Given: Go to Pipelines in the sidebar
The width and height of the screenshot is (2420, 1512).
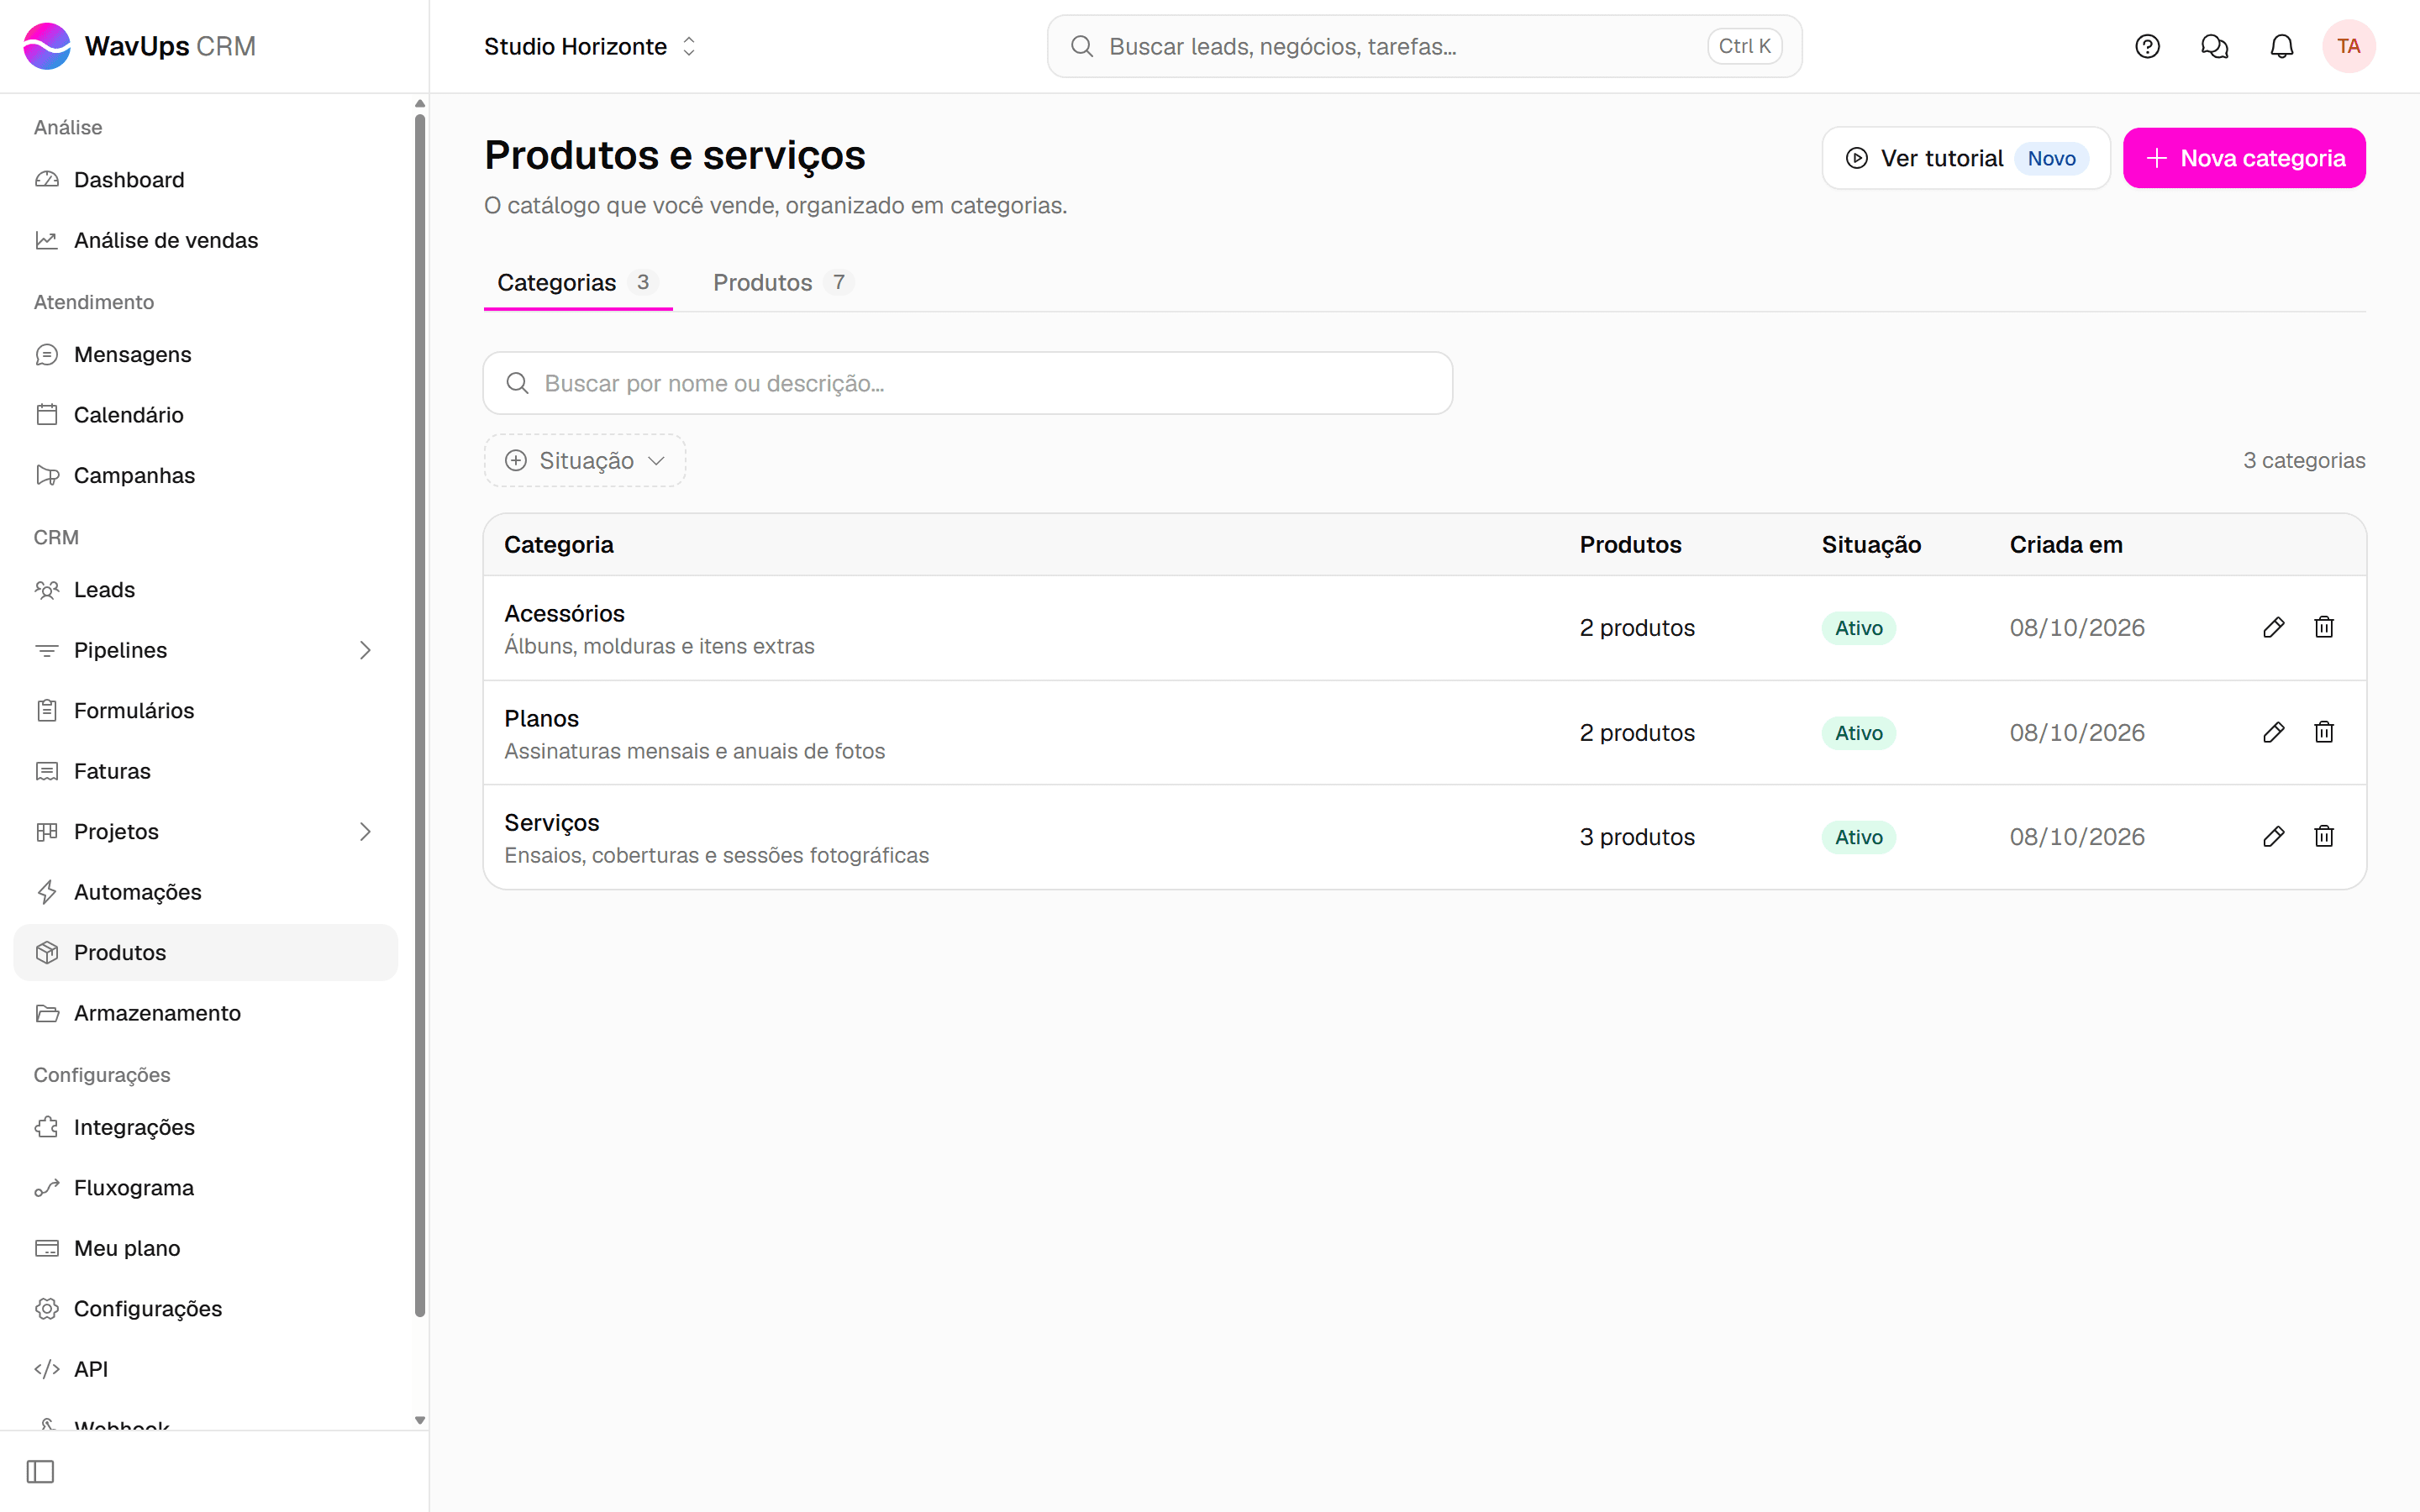Looking at the screenshot, I should tap(205, 650).
